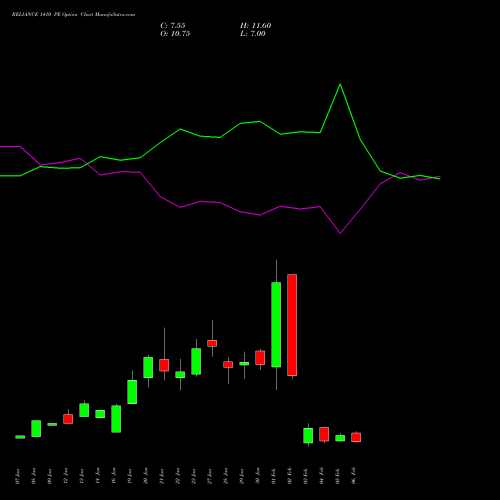The image size is (500, 500).
Task: Click the 27 Jan date label
Action: [210, 476]
